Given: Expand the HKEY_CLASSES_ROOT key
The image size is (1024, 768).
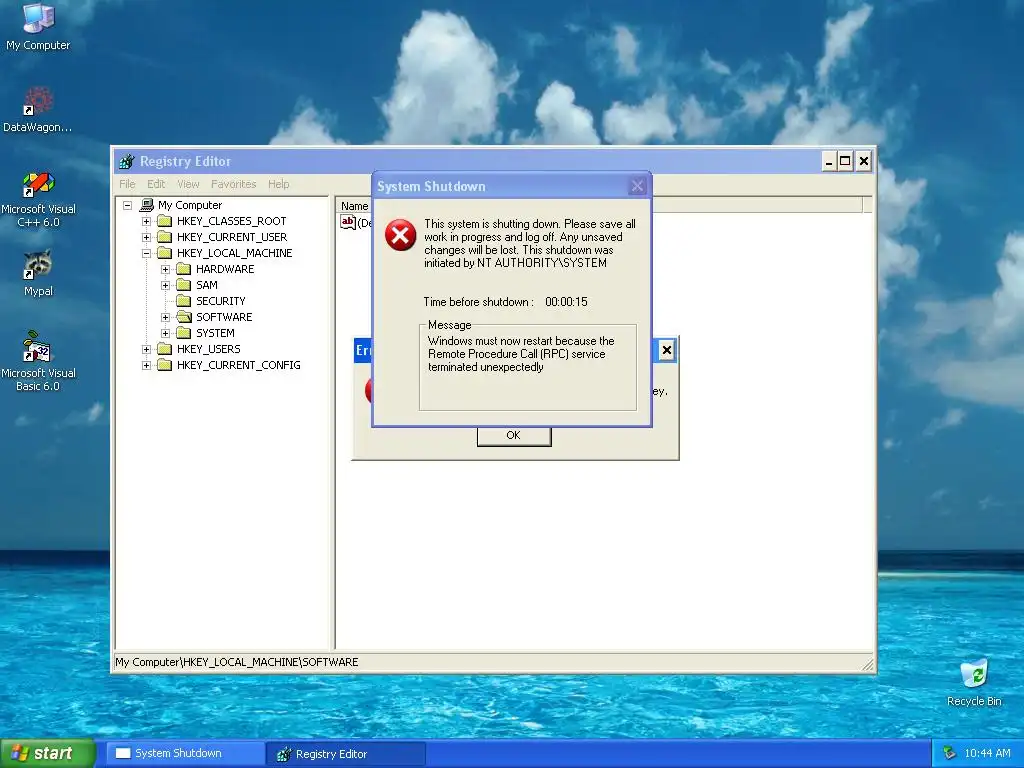Looking at the screenshot, I should pos(146,221).
